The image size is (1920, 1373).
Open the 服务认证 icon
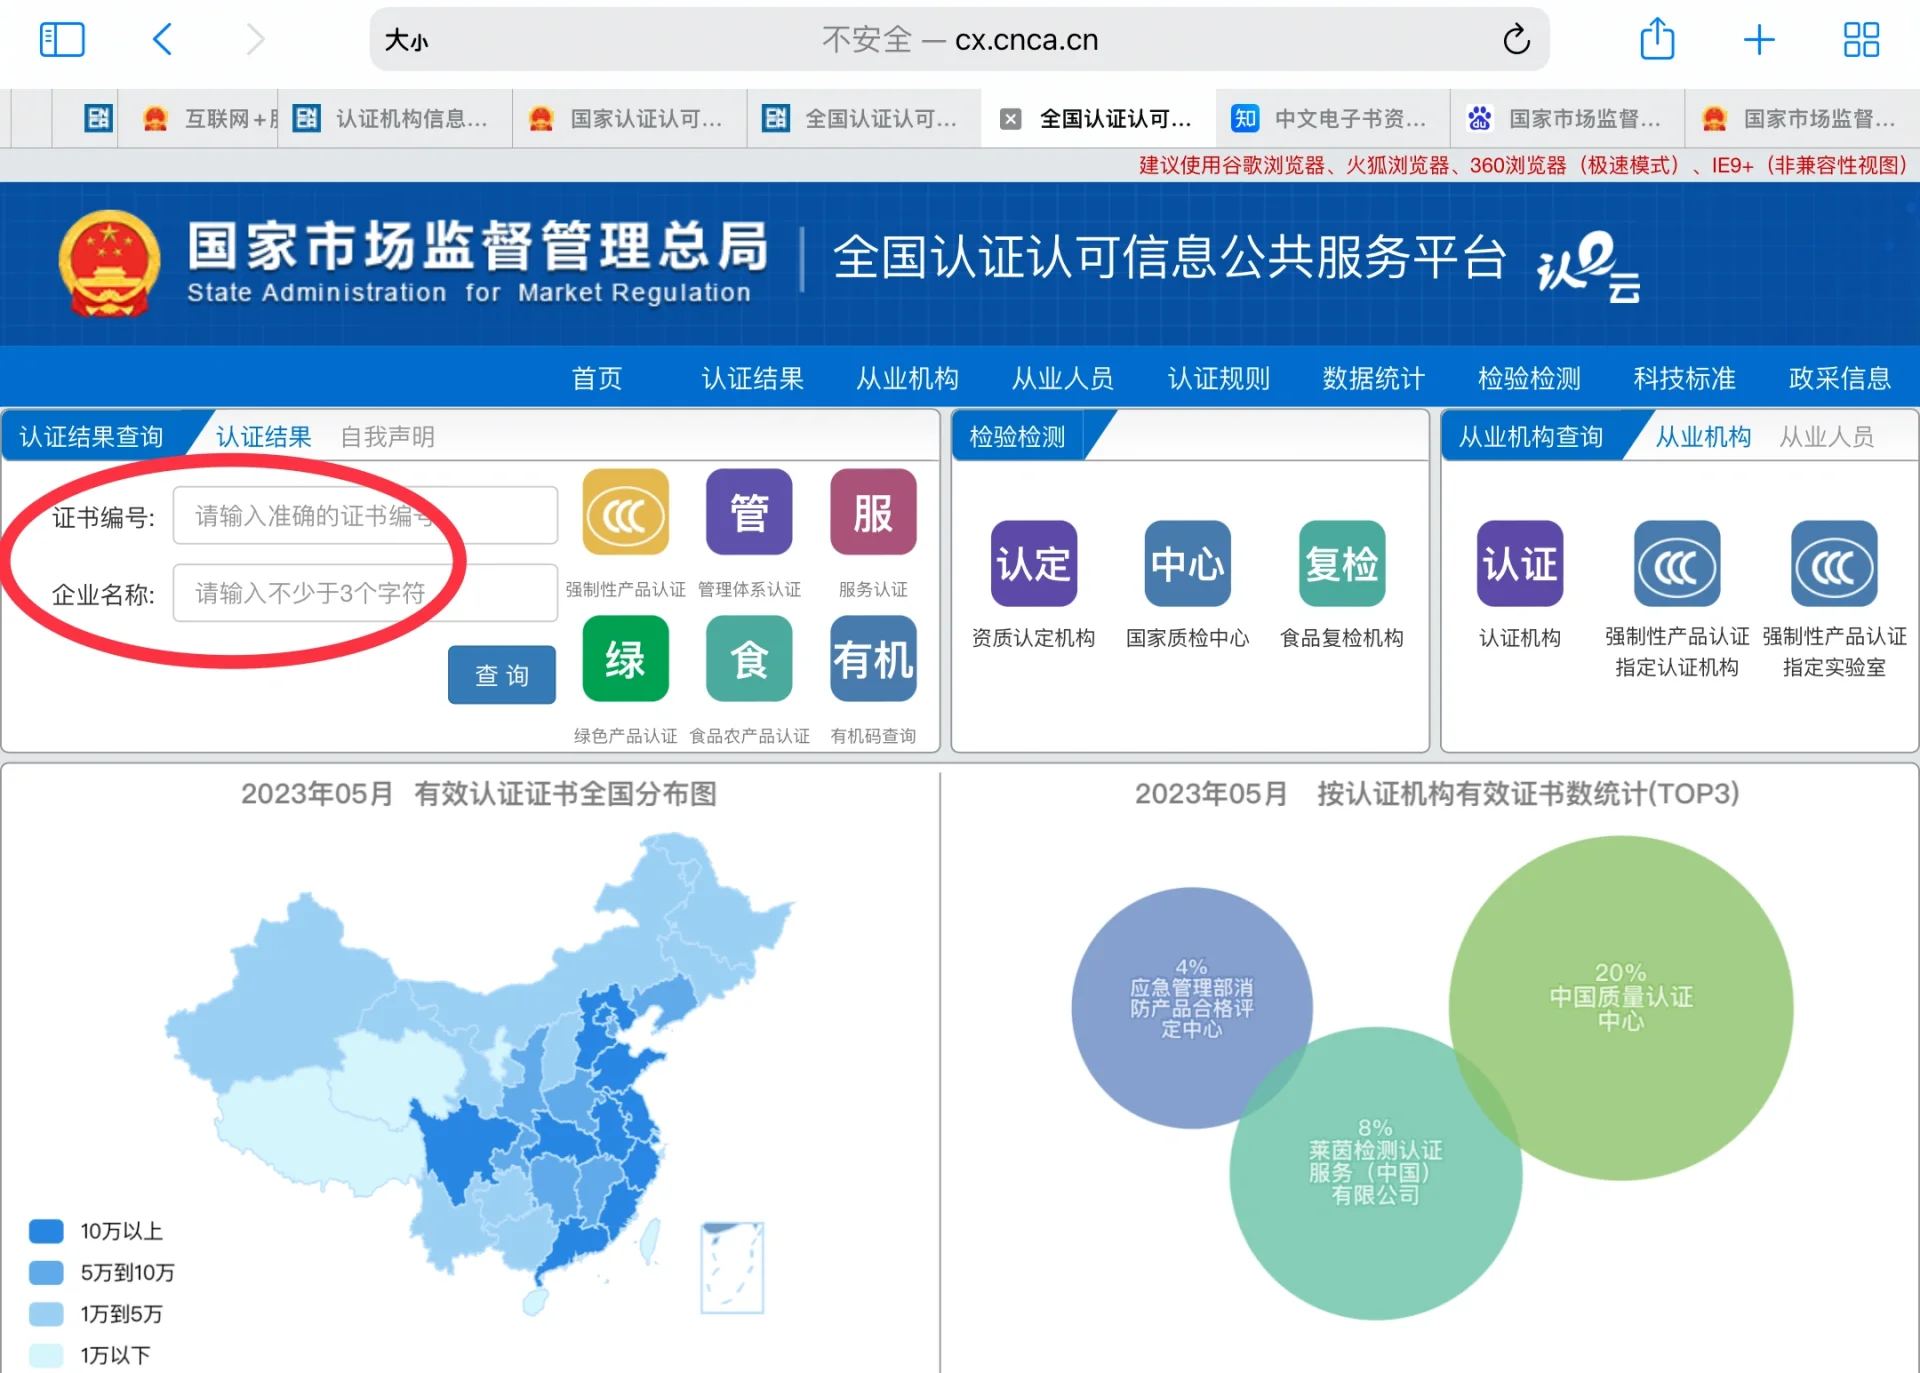[872, 513]
